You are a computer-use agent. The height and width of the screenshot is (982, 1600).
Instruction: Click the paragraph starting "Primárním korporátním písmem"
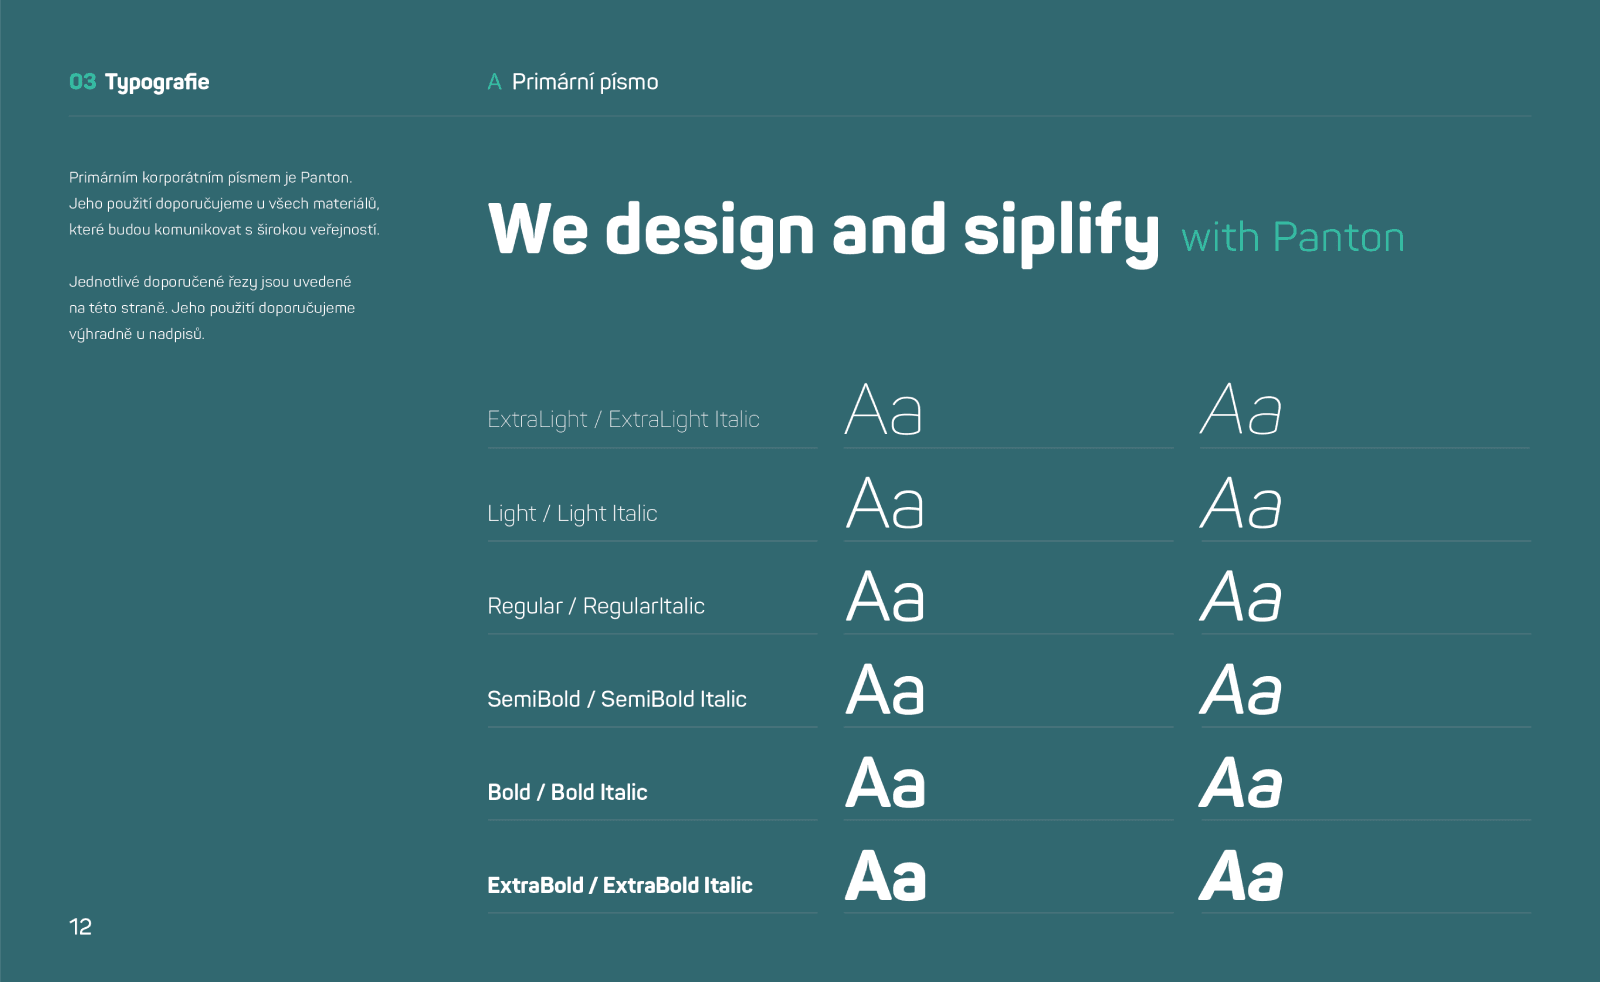[x=224, y=204]
